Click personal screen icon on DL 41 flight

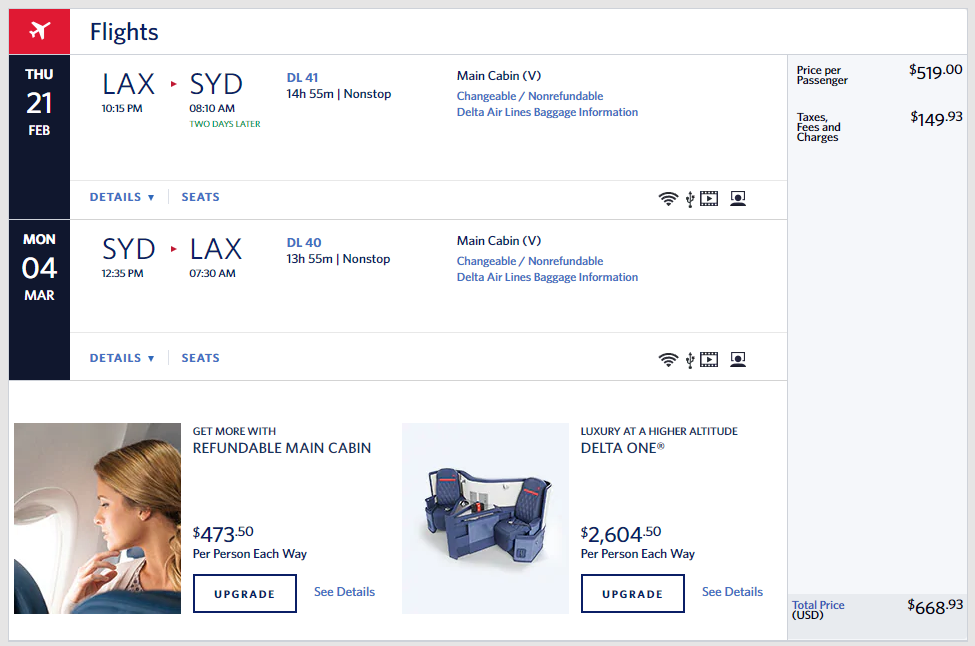click(738, 198)
